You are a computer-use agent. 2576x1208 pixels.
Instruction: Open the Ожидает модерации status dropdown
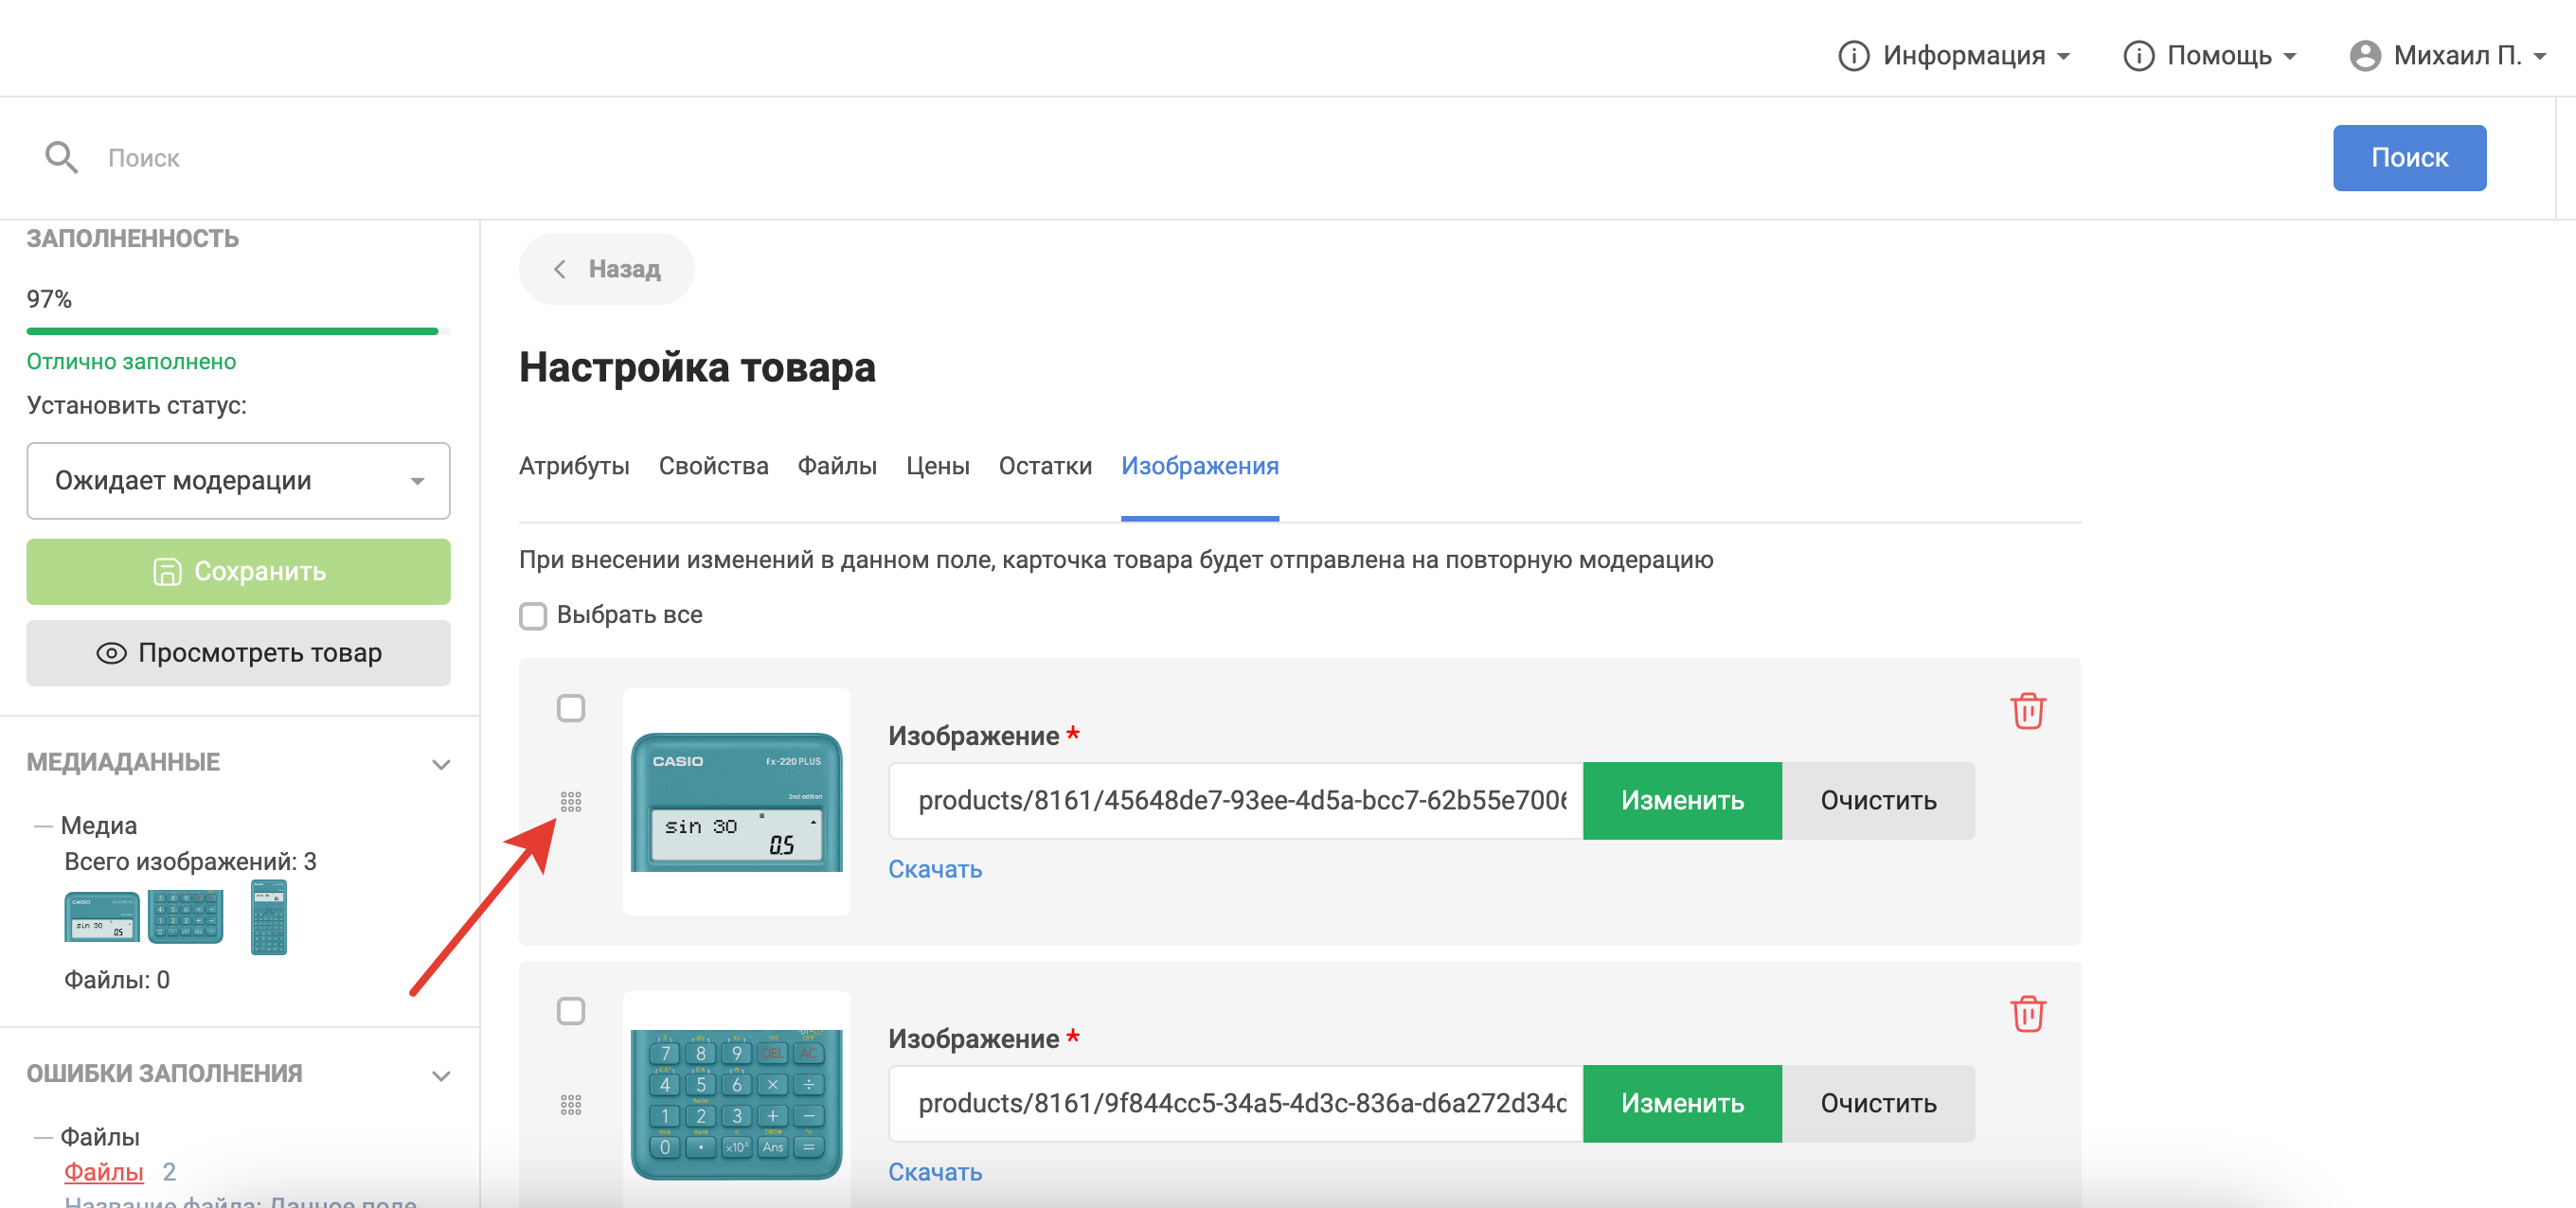238,481
